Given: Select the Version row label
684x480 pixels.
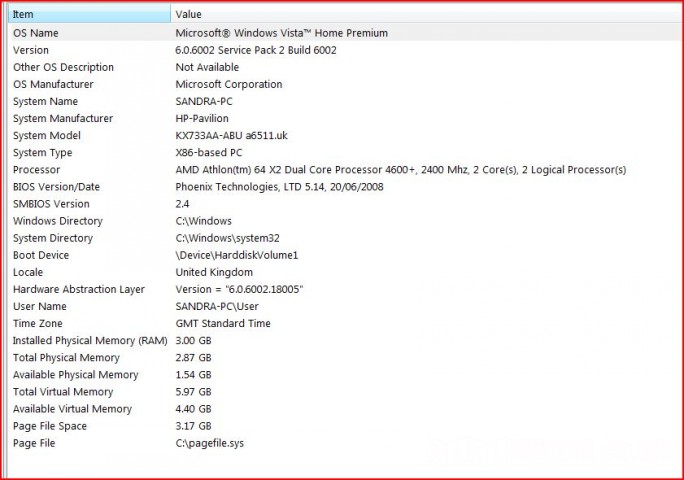Looking at the screenshot, I should point(31,50).
